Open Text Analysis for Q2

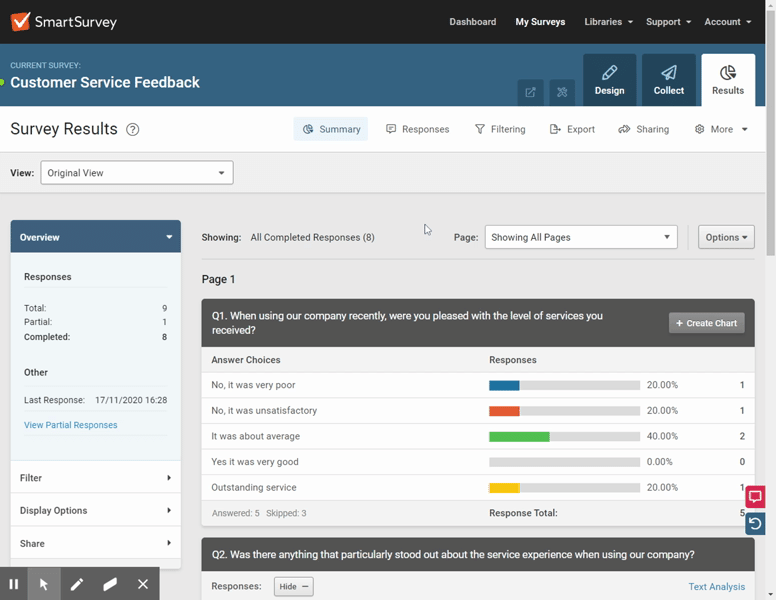tap(717, 587)
